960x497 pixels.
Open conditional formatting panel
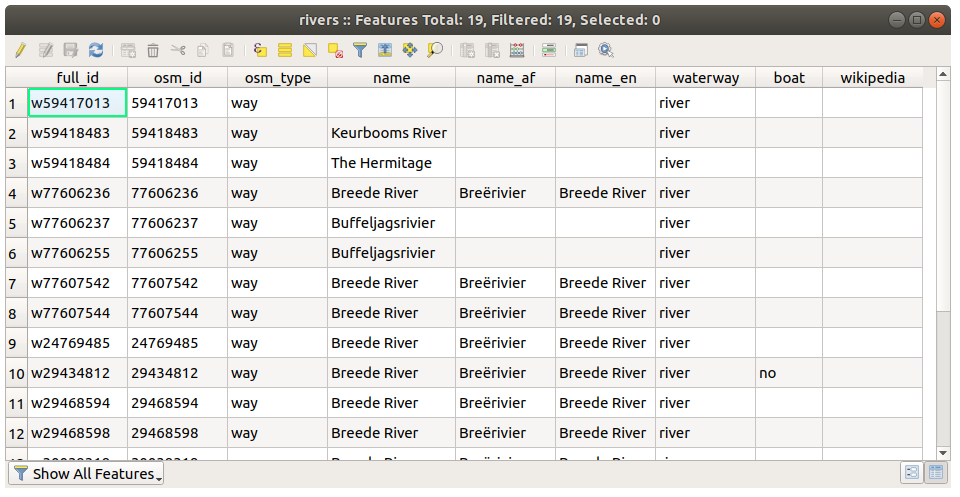coord(549,50)
